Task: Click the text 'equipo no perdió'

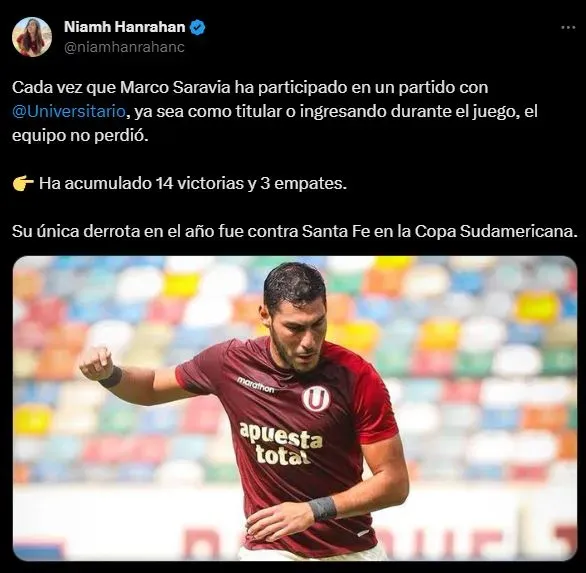Action: [x=80, y=135]
